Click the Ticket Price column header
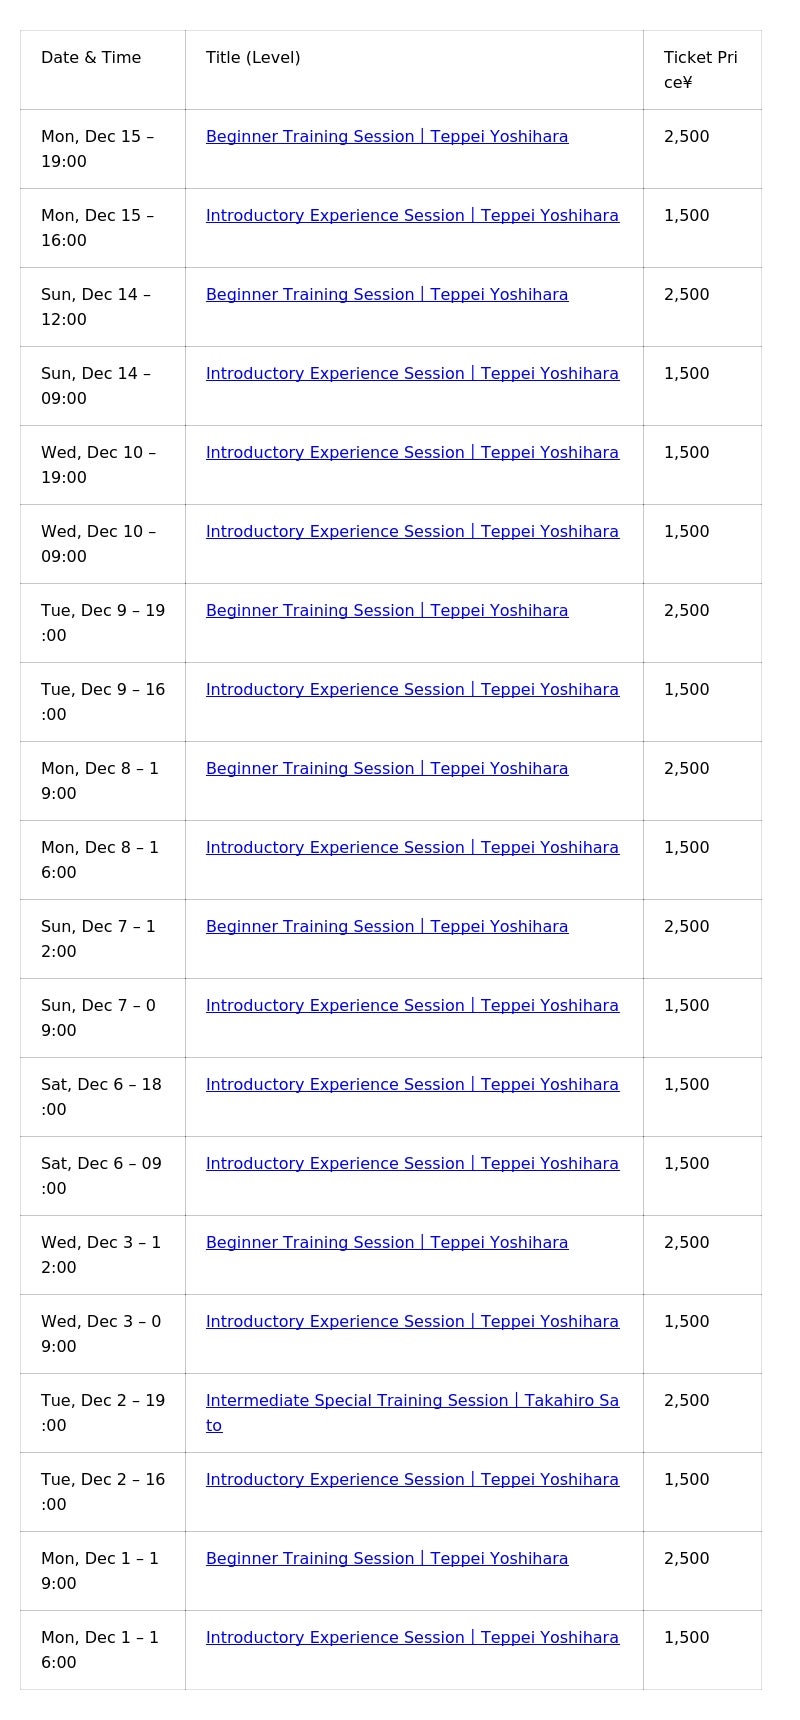 coord(700,70)
